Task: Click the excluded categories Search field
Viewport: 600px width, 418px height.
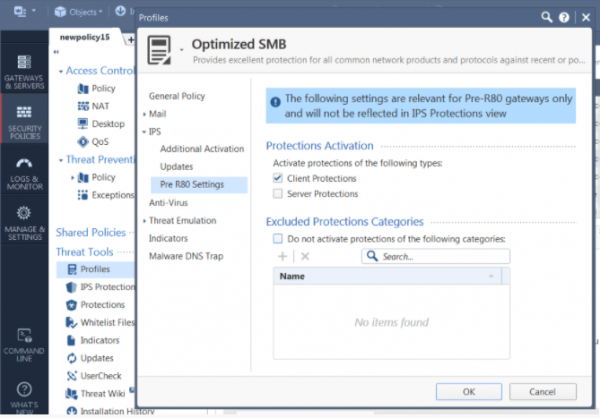Action: pos(440,257)
